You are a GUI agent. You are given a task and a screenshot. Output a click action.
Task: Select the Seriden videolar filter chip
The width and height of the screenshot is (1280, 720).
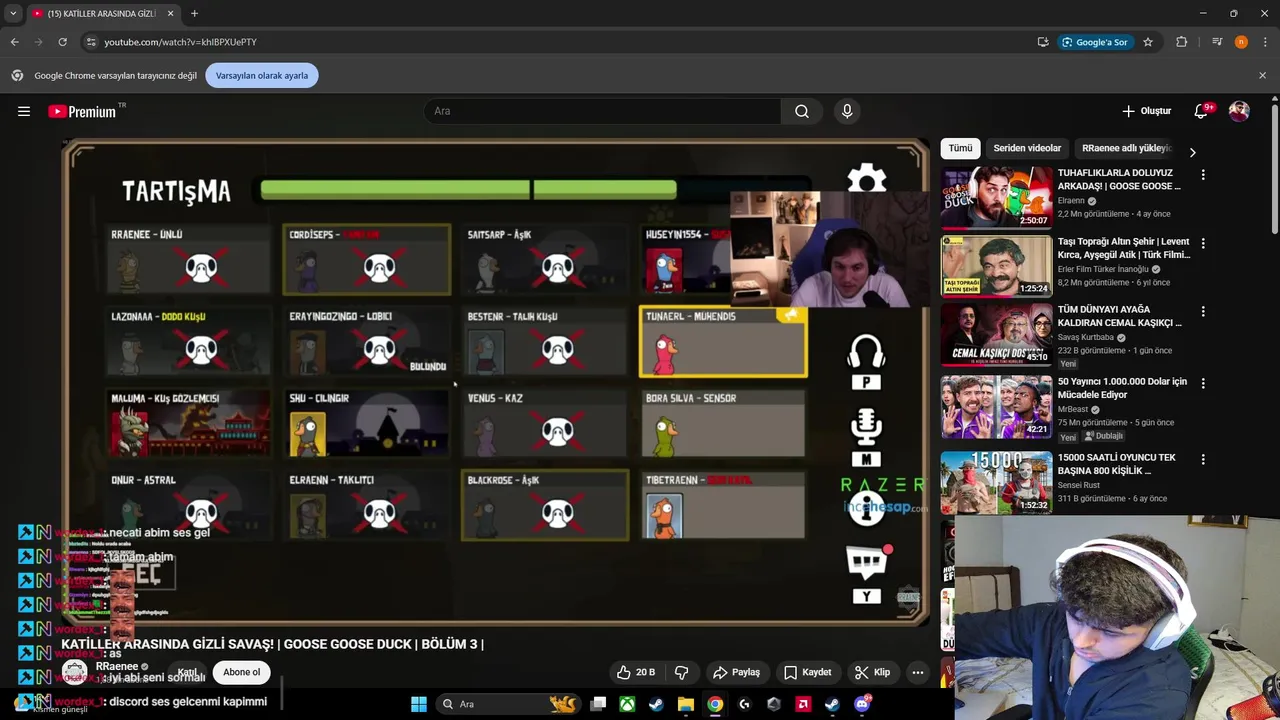[1027, 148]
